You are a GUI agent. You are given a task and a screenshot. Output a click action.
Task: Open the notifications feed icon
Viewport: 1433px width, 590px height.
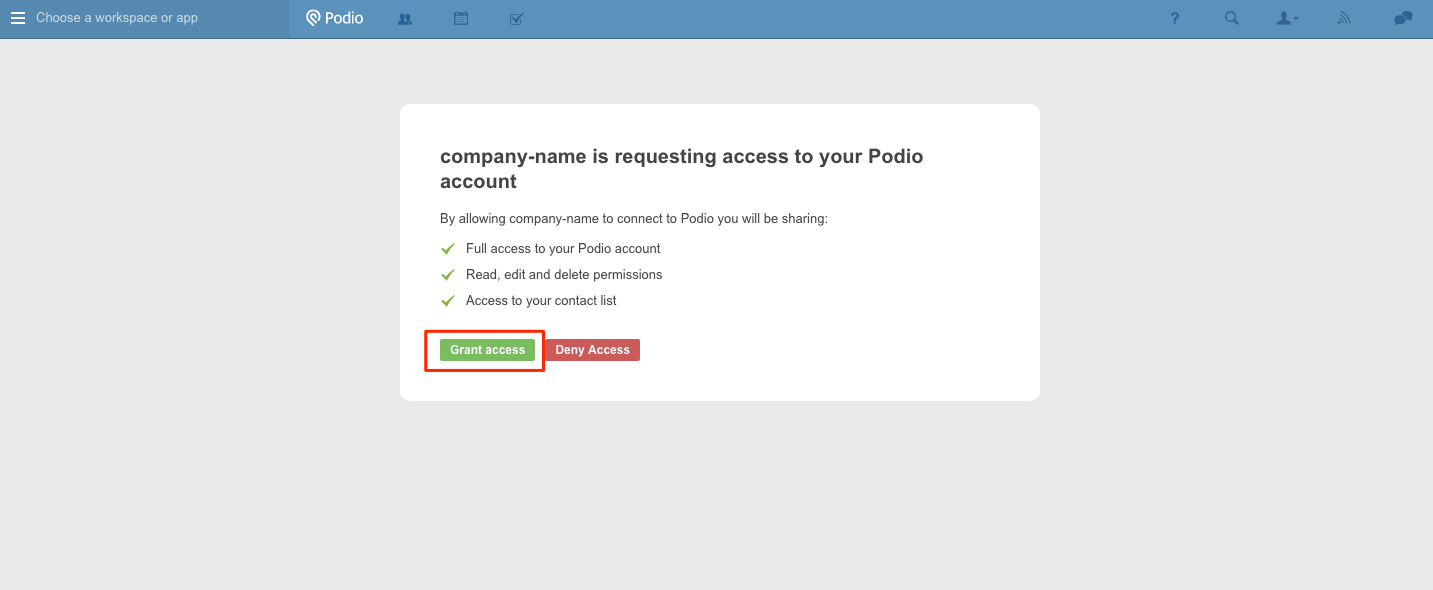pyautogui.click(x=1345, y=18)
